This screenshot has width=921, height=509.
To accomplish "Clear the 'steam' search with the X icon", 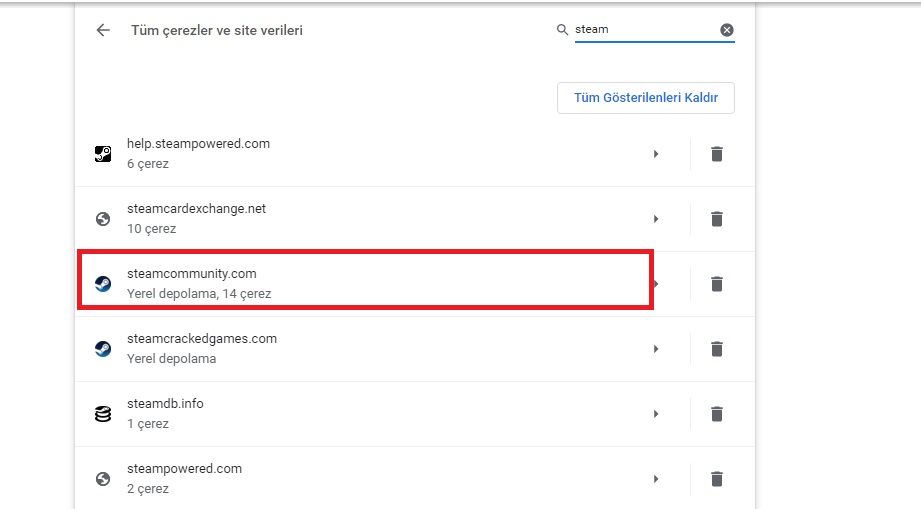I will coord(727,30).
